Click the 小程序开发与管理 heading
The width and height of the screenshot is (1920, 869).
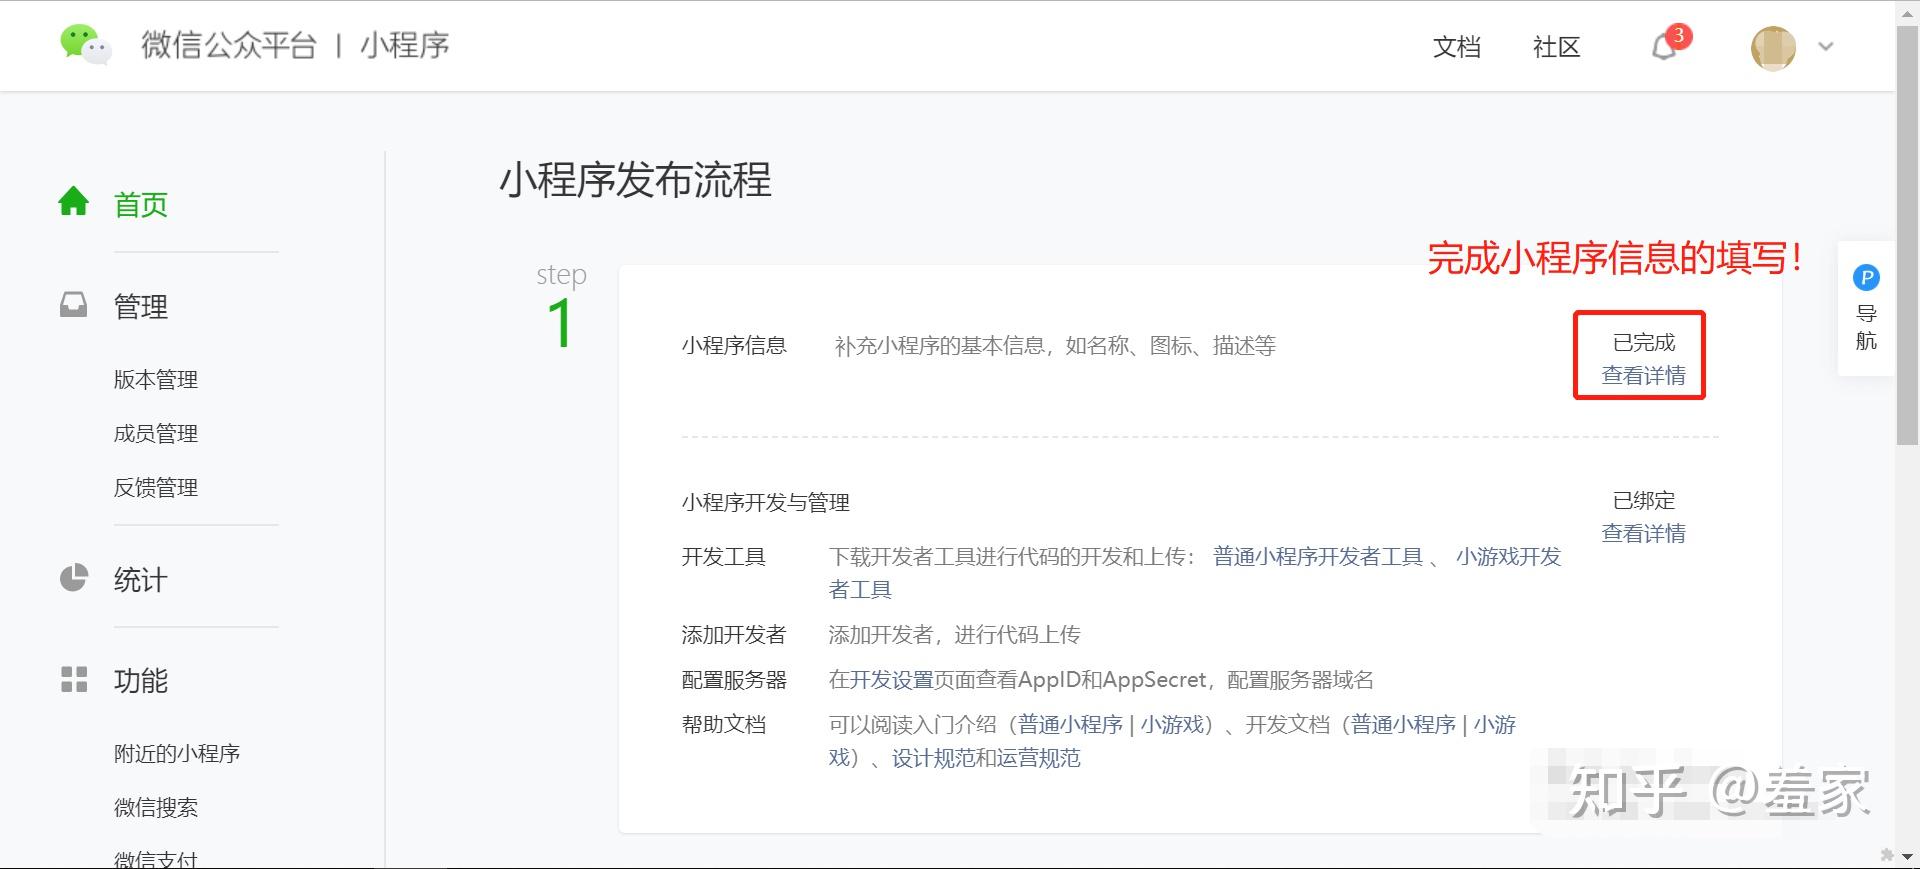click(x=766, y=503)
